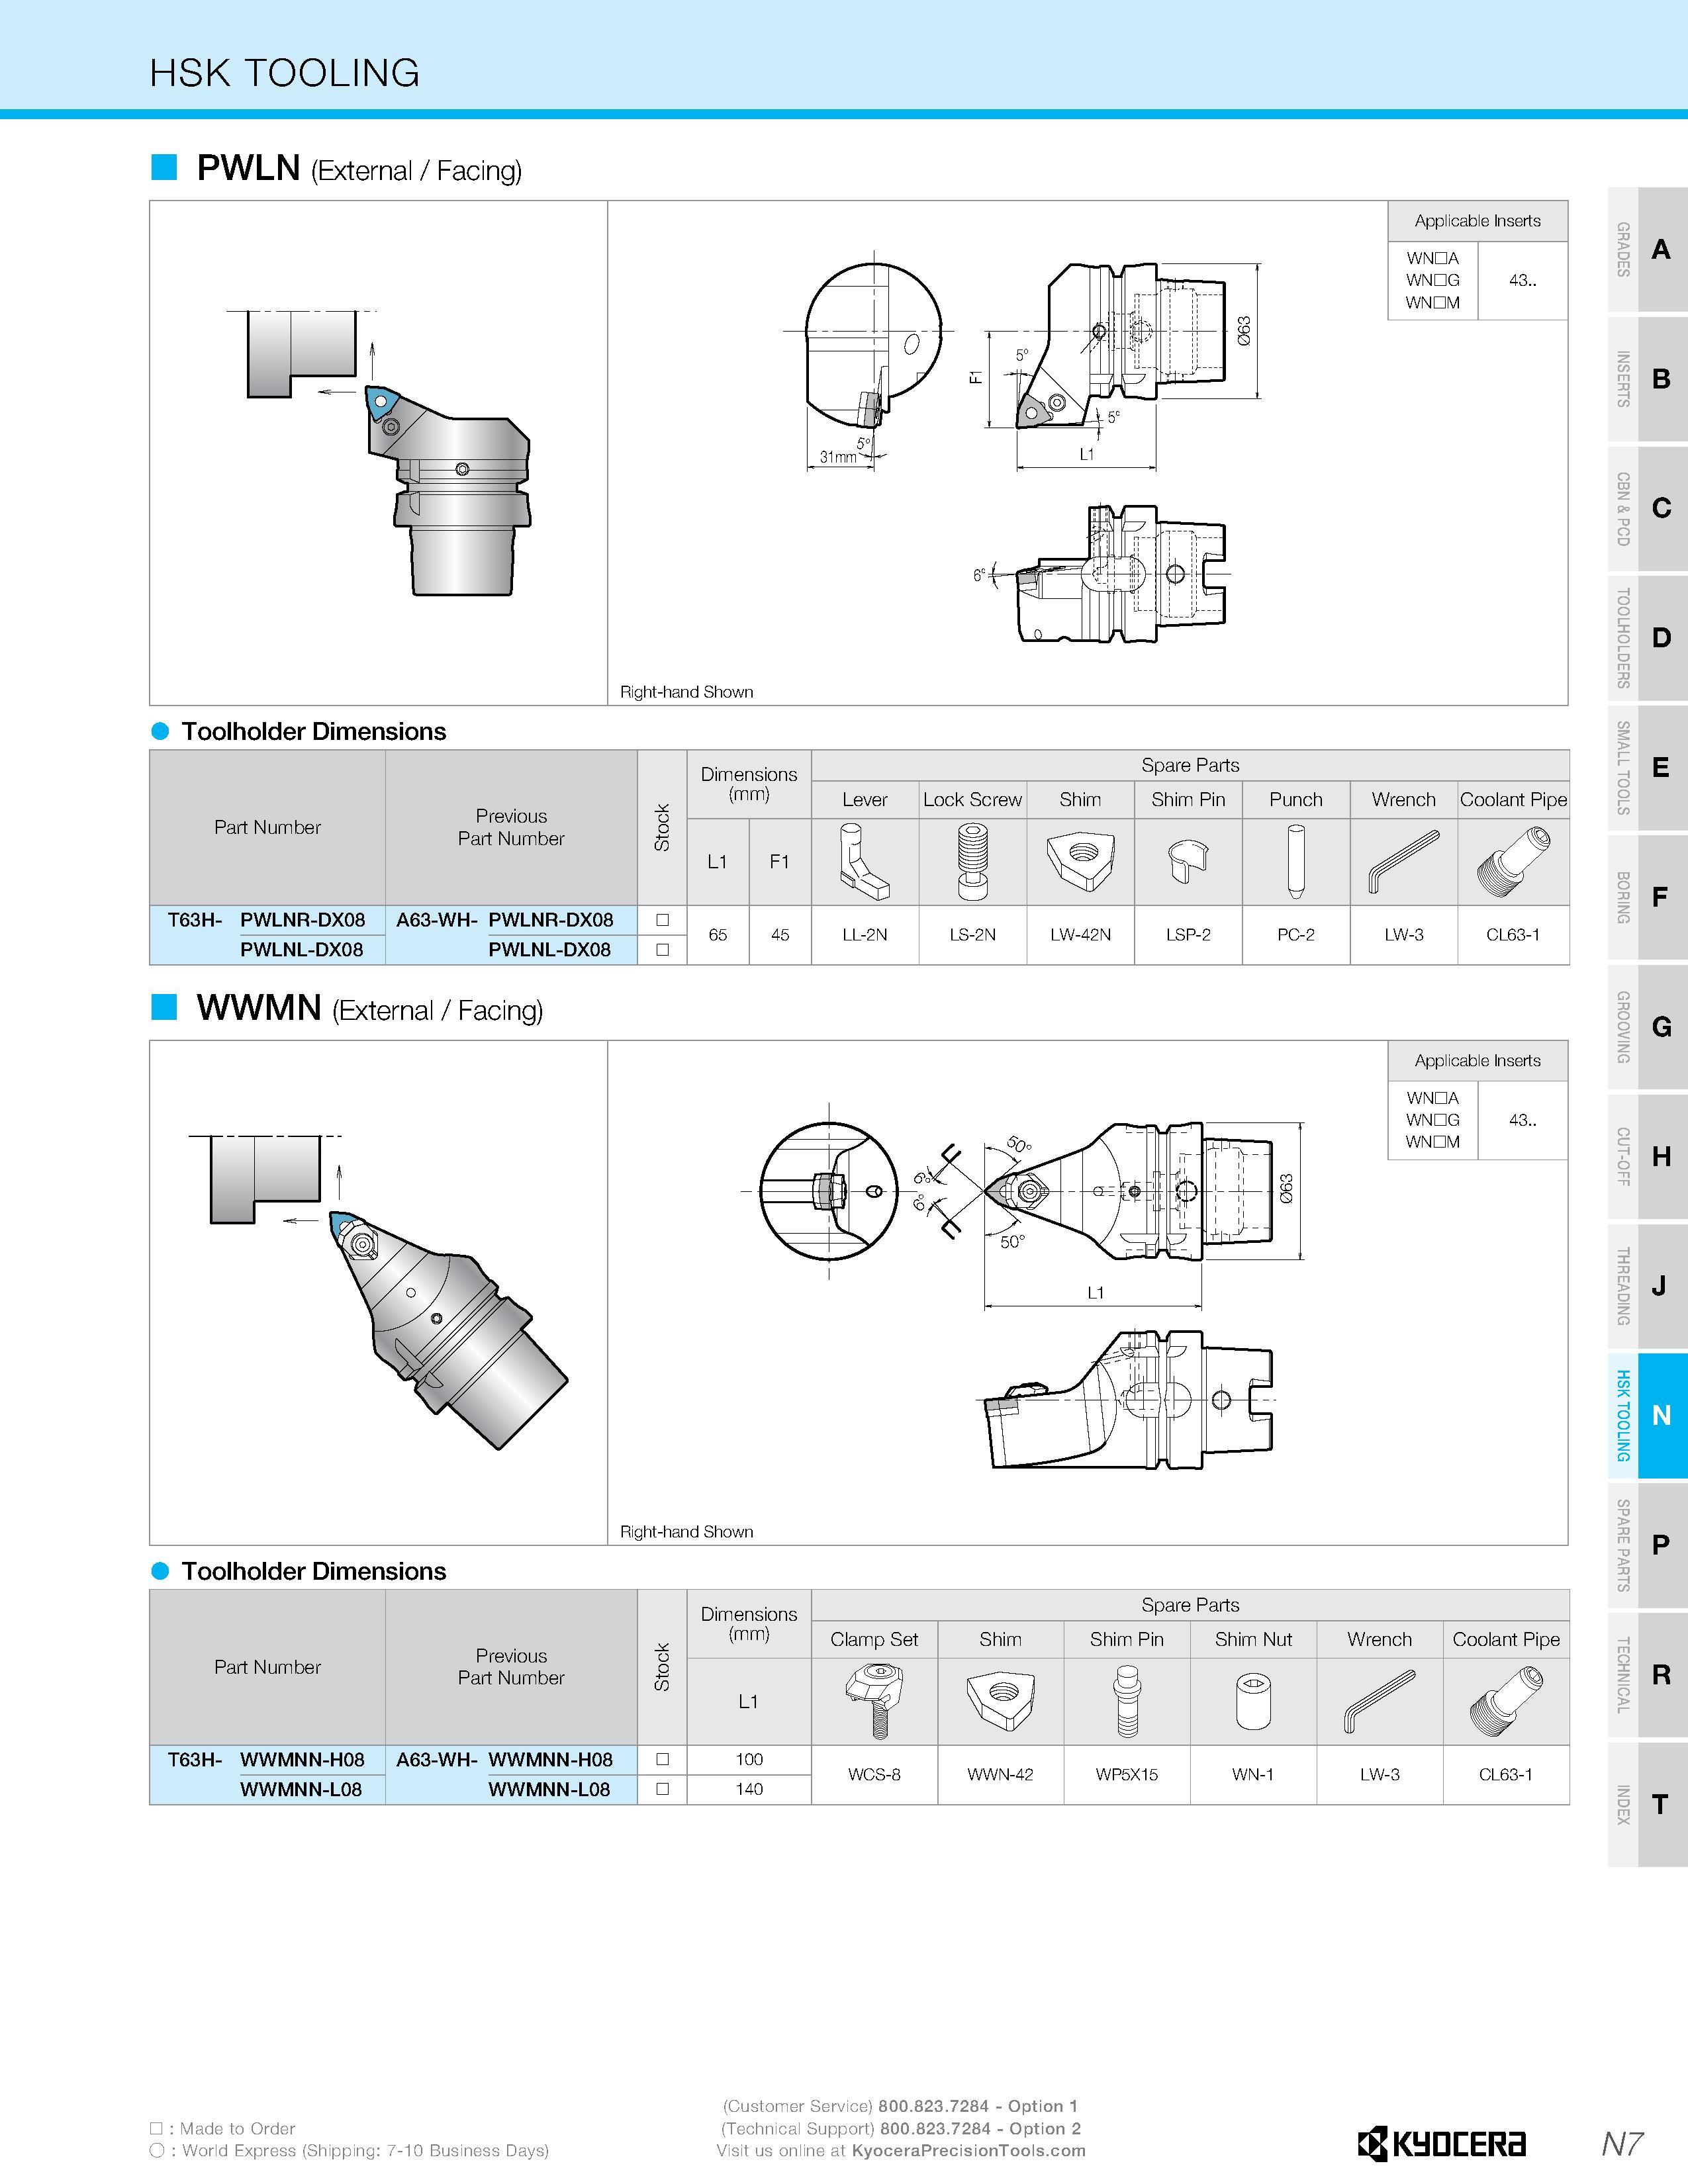Visit KyoceraPrecisionTools.com link

(968, 2150)
